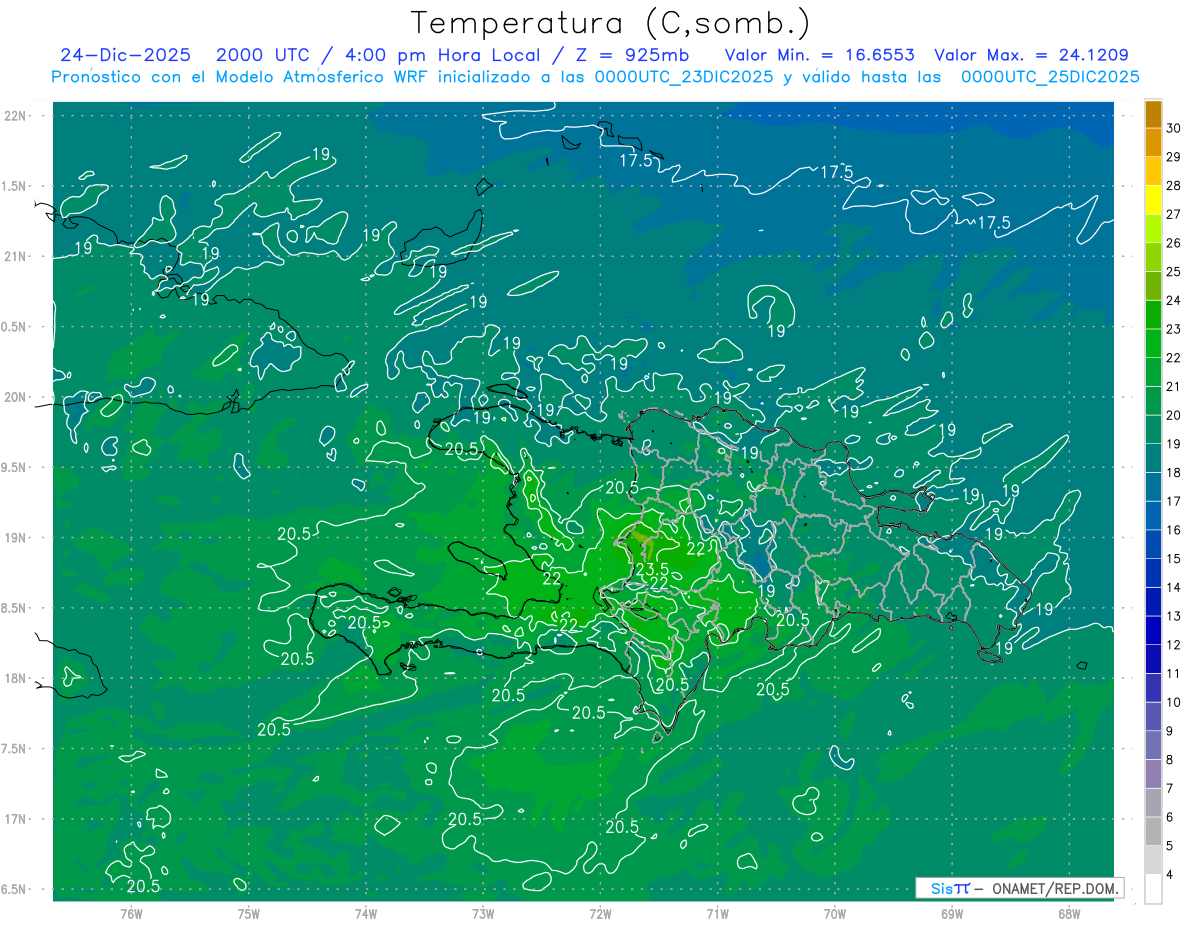Click the 8.5N latitude axis label
The height and width of the screenshot is (927, 1200).
point(14,608)
